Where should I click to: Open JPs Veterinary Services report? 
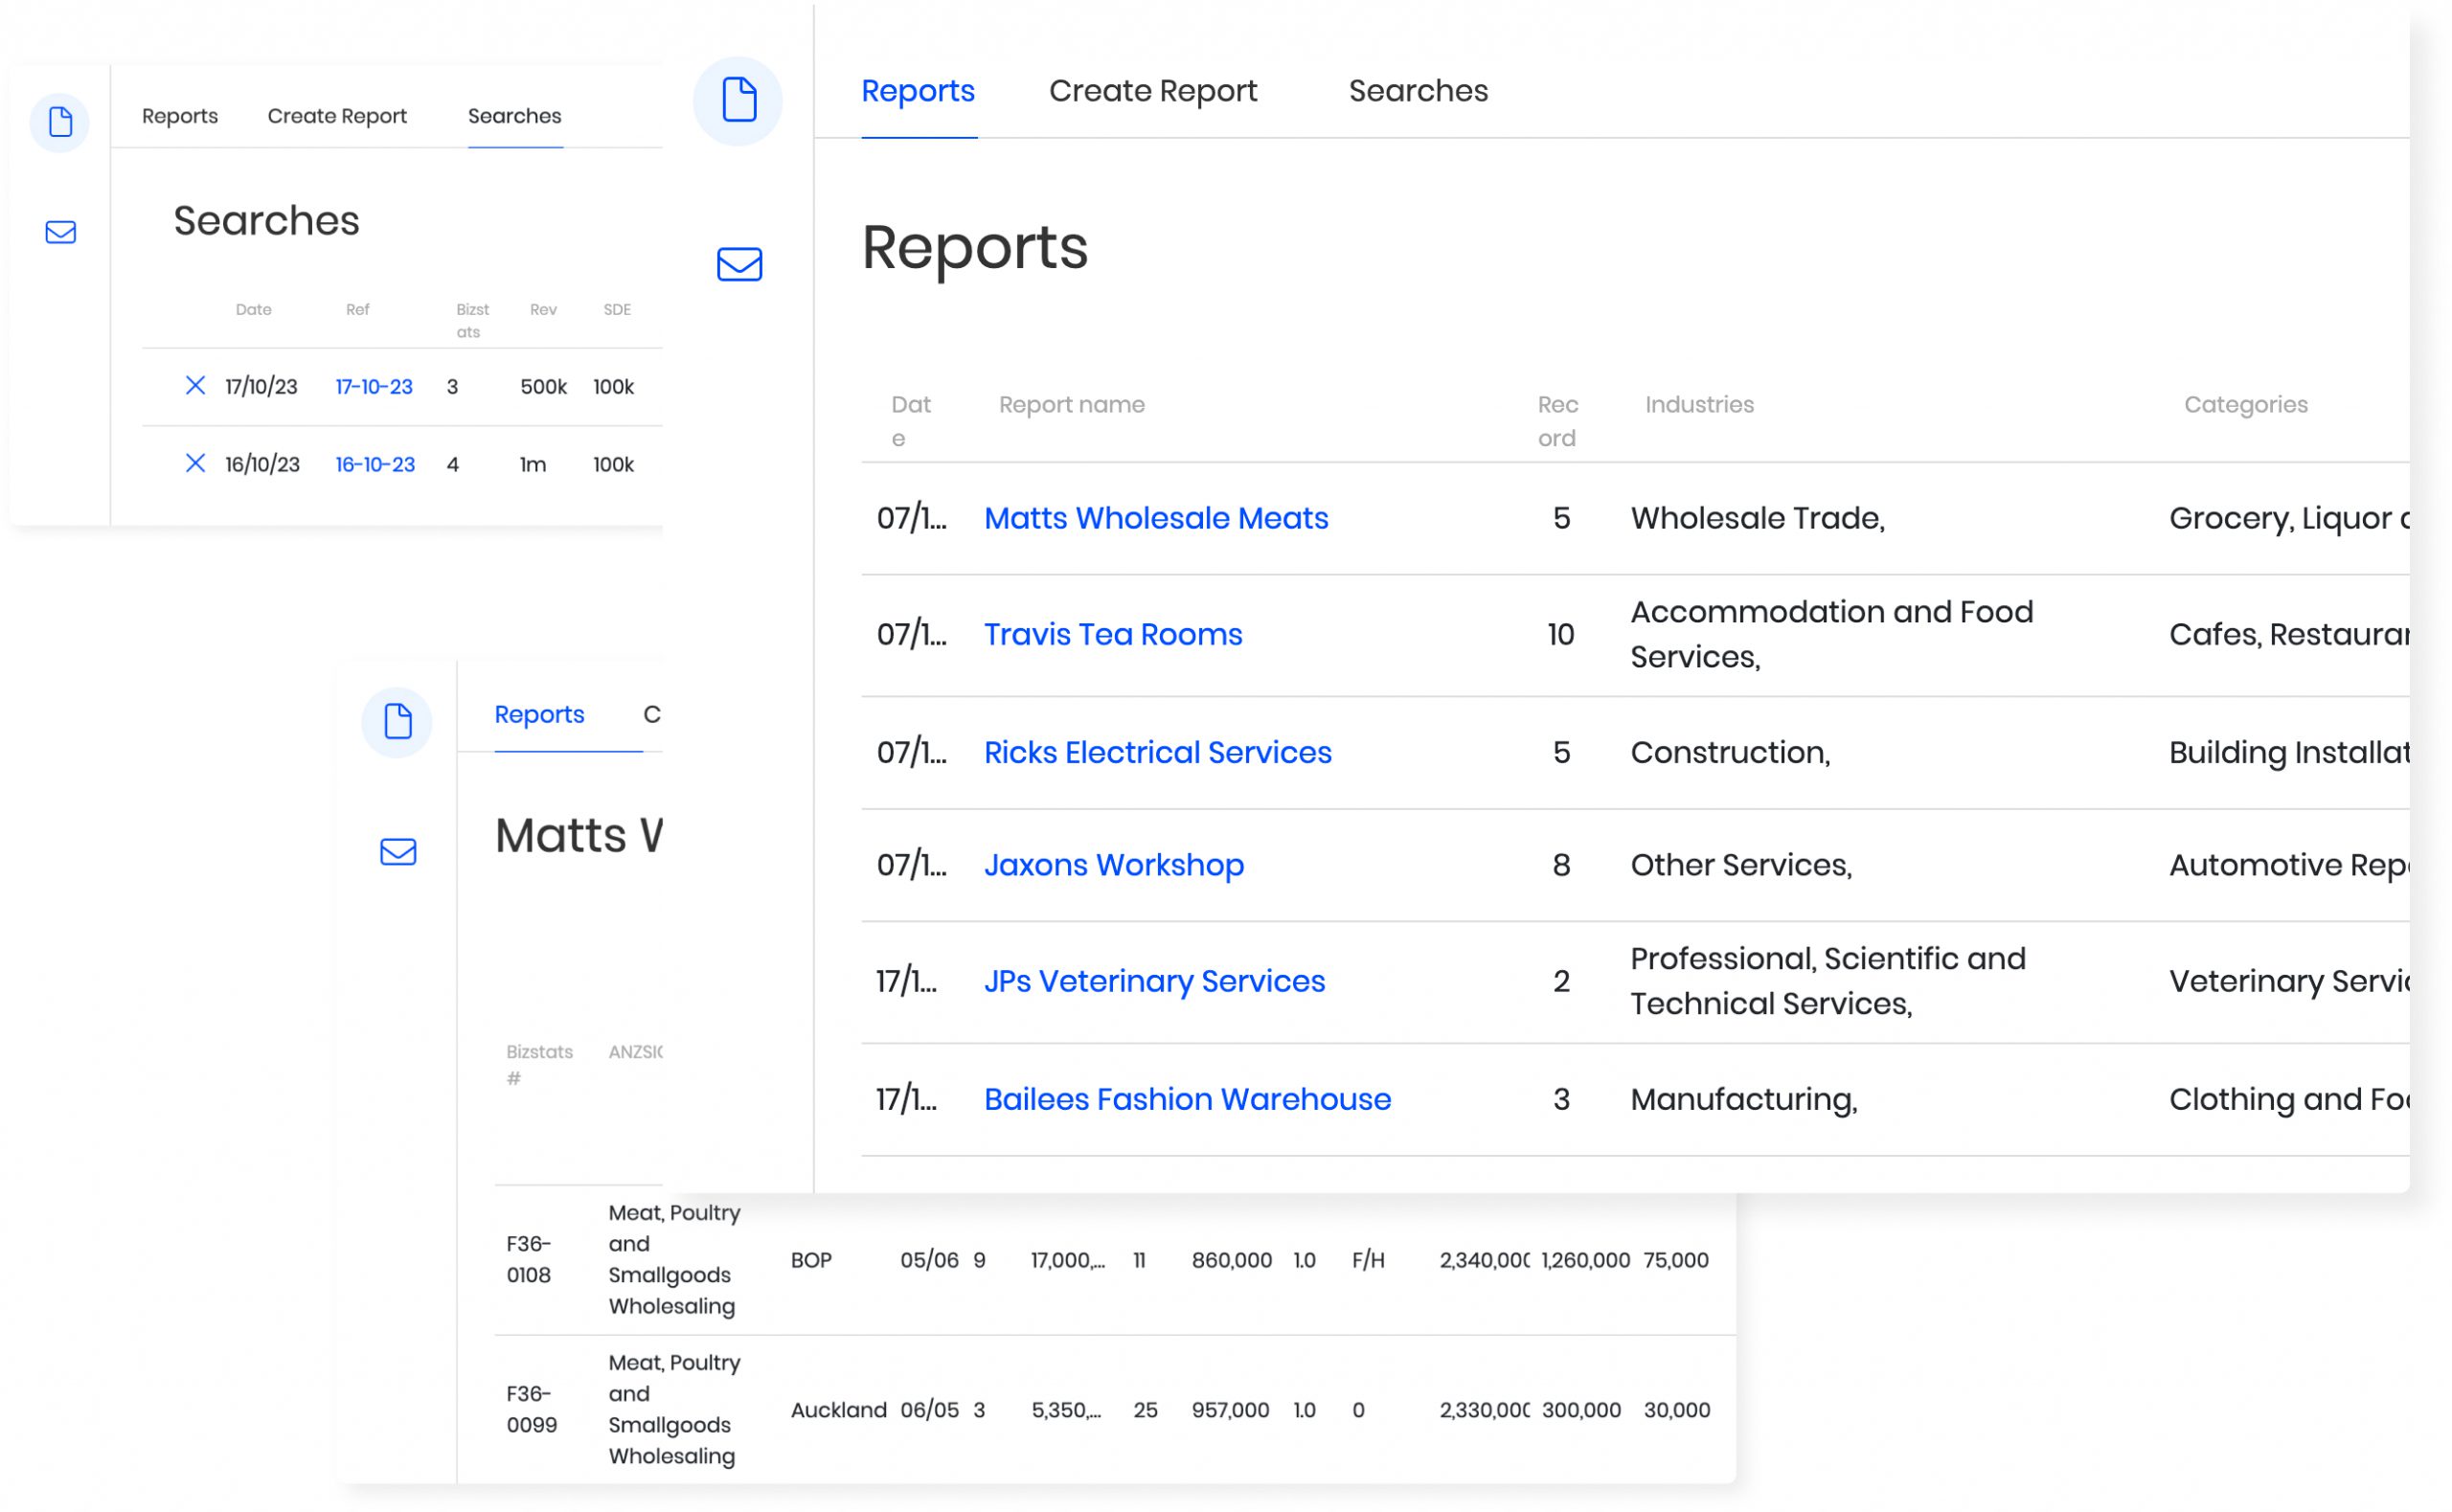(x=1154, y=981)
